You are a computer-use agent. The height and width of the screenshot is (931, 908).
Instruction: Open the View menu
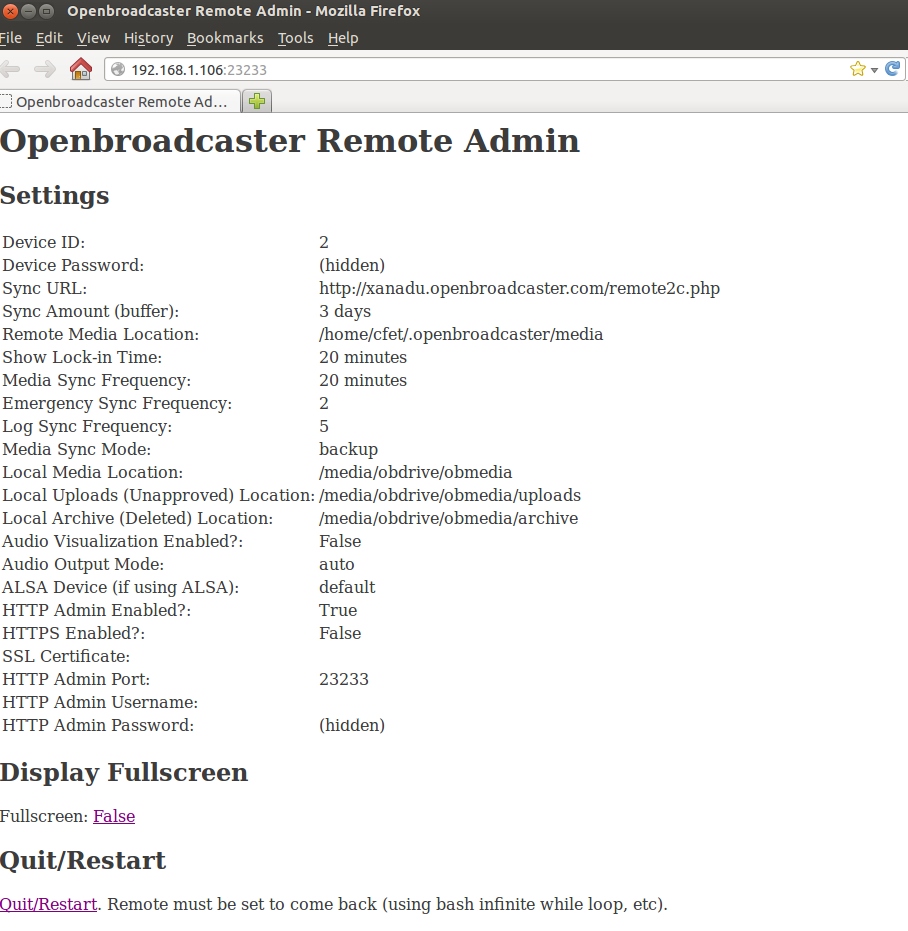(93, 38)
